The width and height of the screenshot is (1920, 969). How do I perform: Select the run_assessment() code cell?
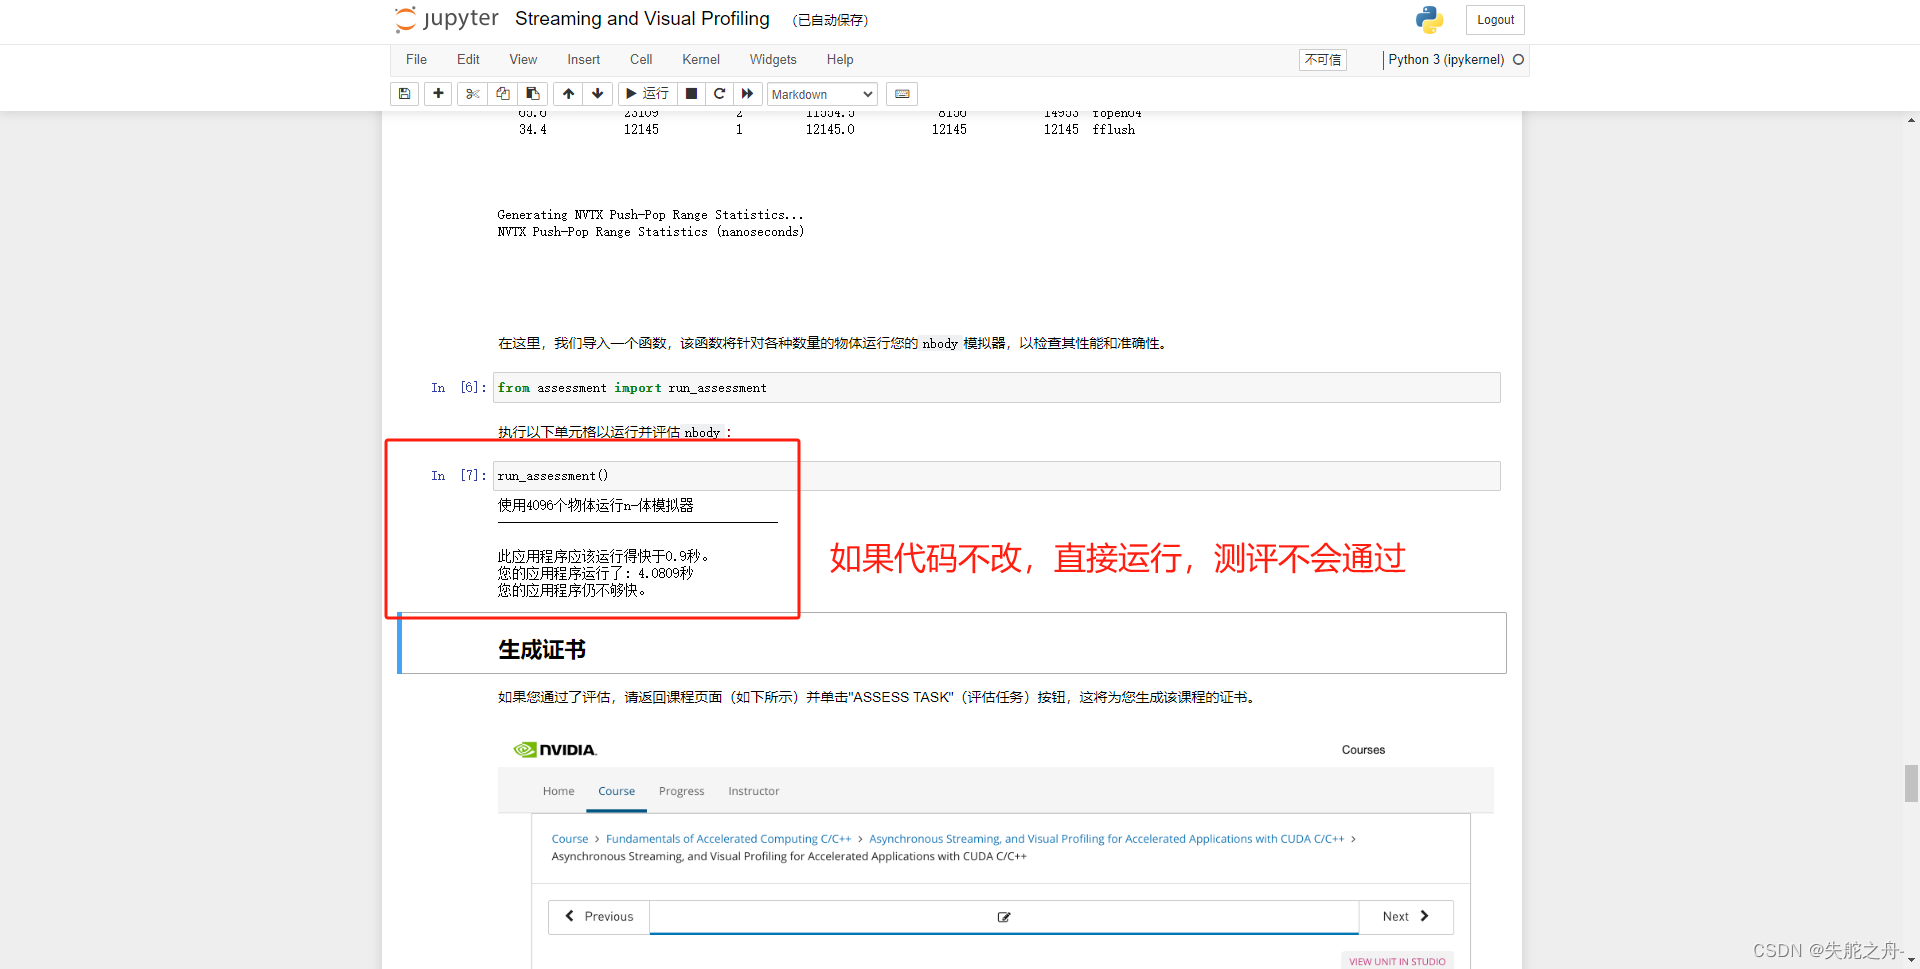tap(996, 476)
